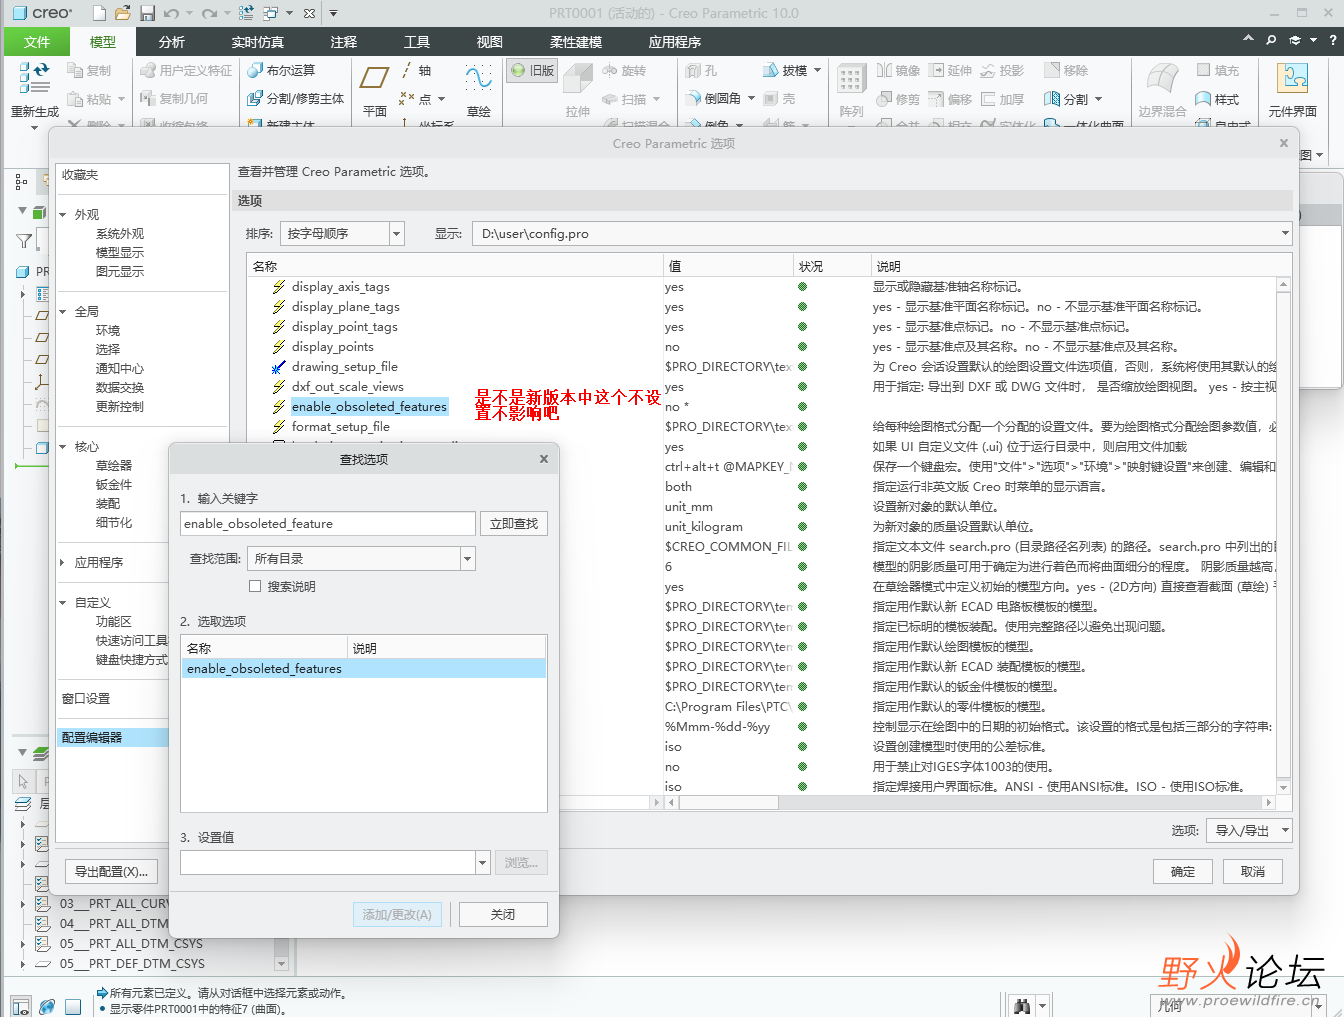Select the Favorites (收藏夹) item
Image resolution: width=1344 pixels, height=1017 pixels.
(80, 175)
